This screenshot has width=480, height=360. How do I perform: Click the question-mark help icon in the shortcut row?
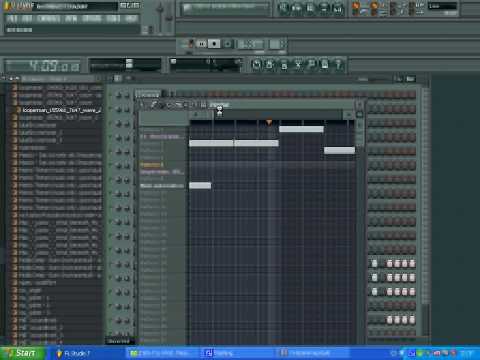338,65
